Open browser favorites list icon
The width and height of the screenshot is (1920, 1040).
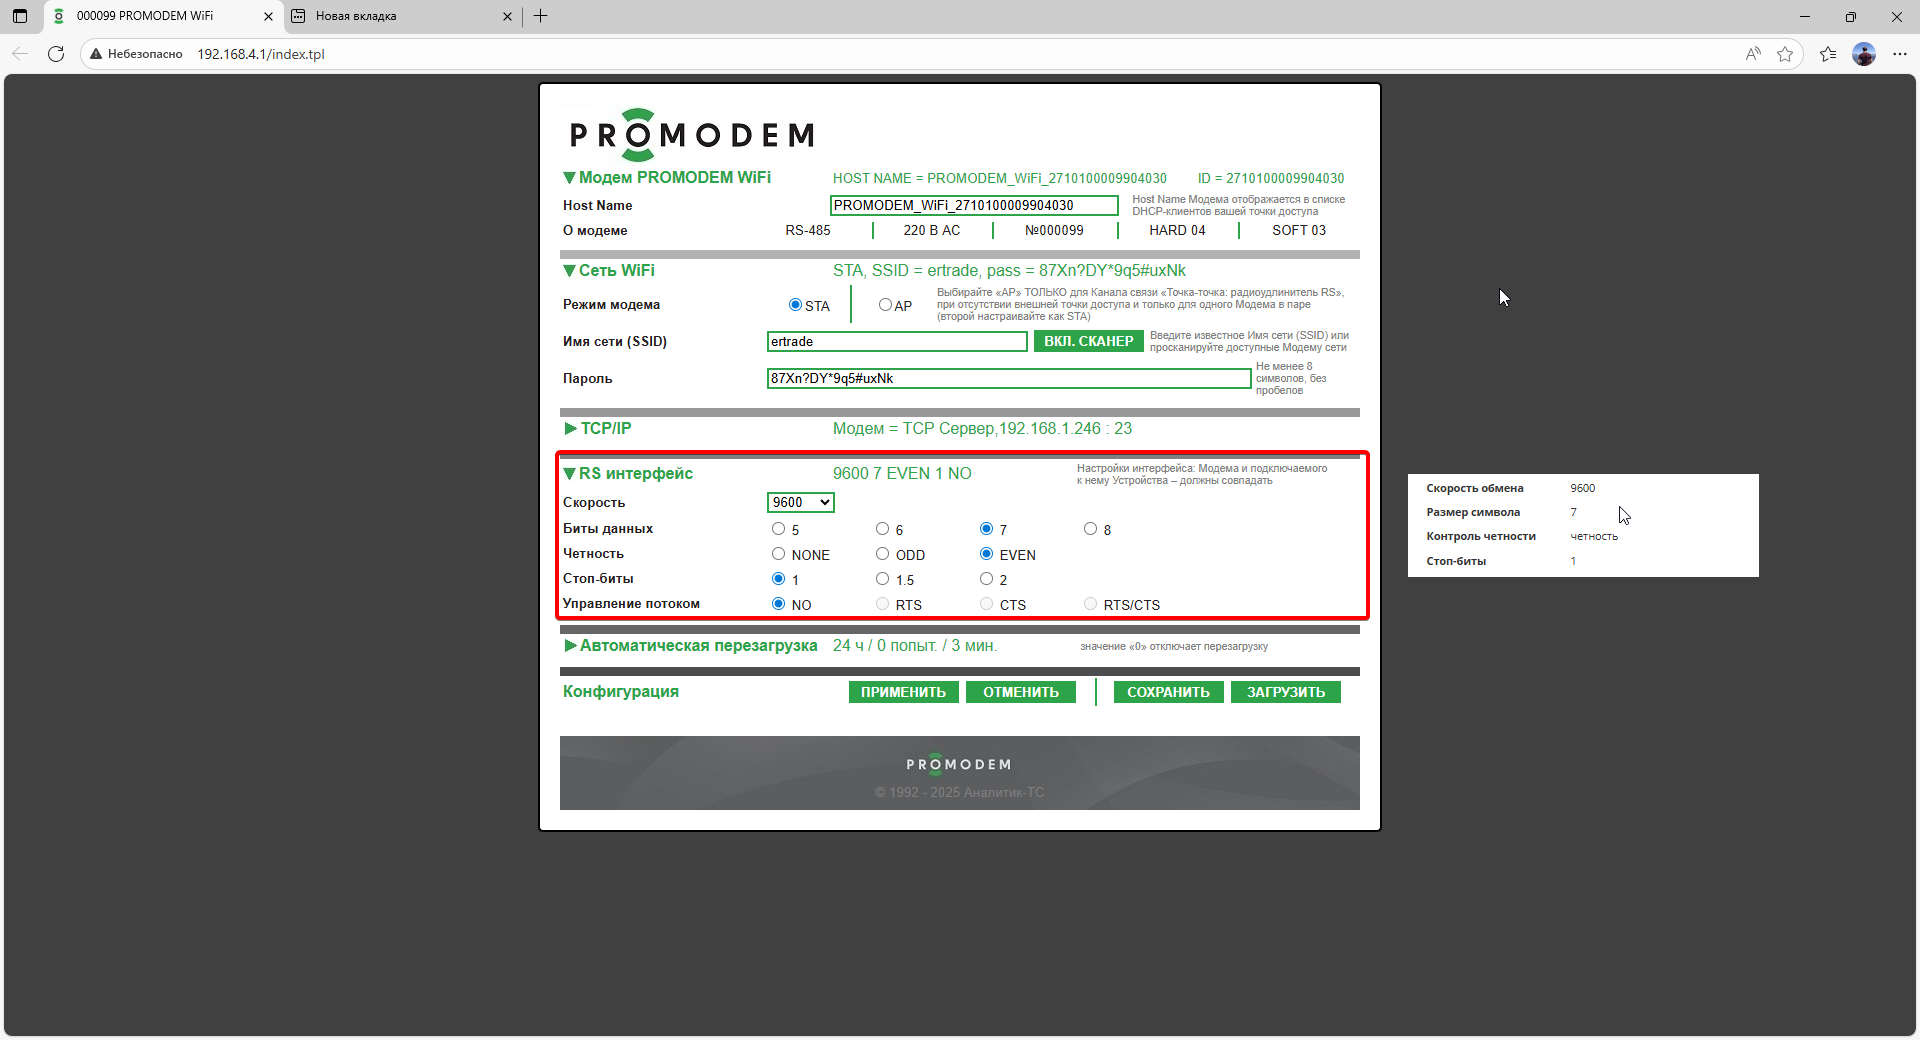[x=1828, y=54]
